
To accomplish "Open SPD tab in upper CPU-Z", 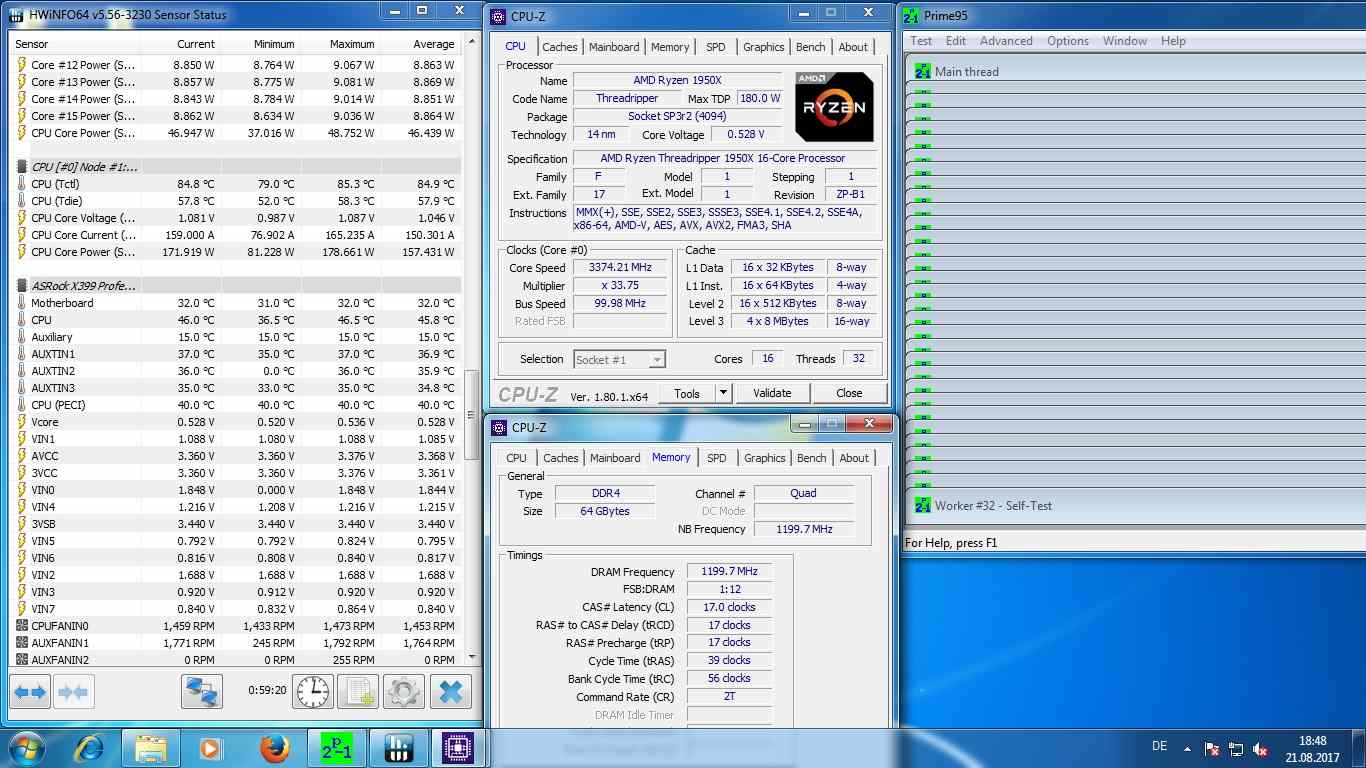I will click(716, 47).
